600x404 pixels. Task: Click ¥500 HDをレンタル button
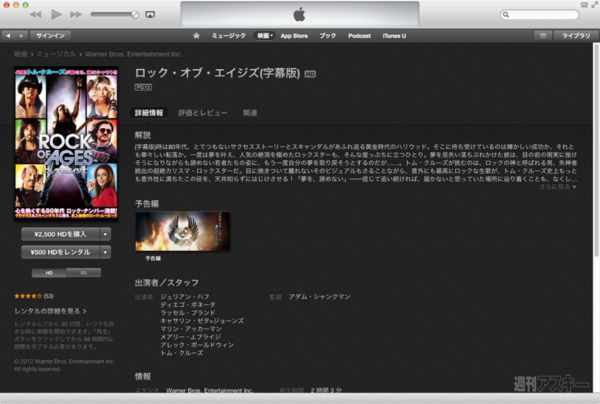pyautogui.click(x=60, y=252)
